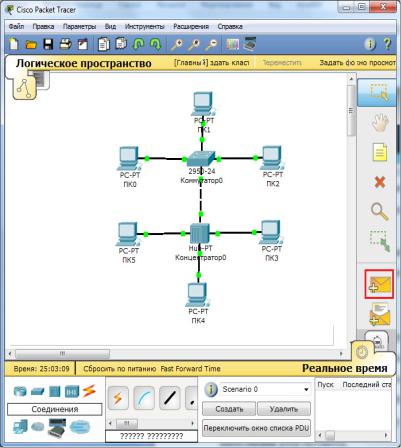Create a new file with toolbar icon
Image resolution: width=401 pixels, height=448 pixels.
(14, 44)
